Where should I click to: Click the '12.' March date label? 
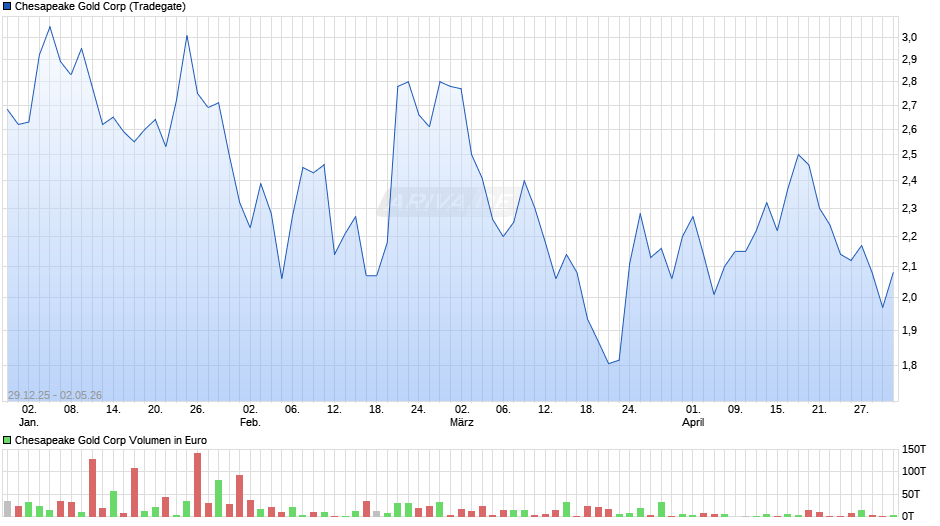pyautogui.click(x=545, y=410)
